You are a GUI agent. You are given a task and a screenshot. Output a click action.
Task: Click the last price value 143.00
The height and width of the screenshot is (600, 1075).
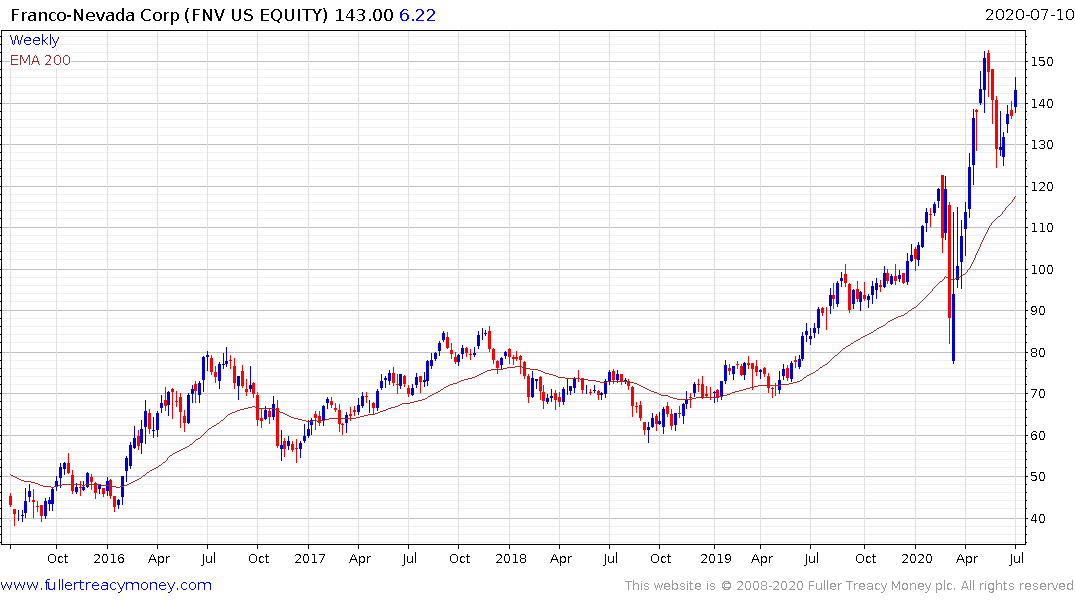[364, 15]
